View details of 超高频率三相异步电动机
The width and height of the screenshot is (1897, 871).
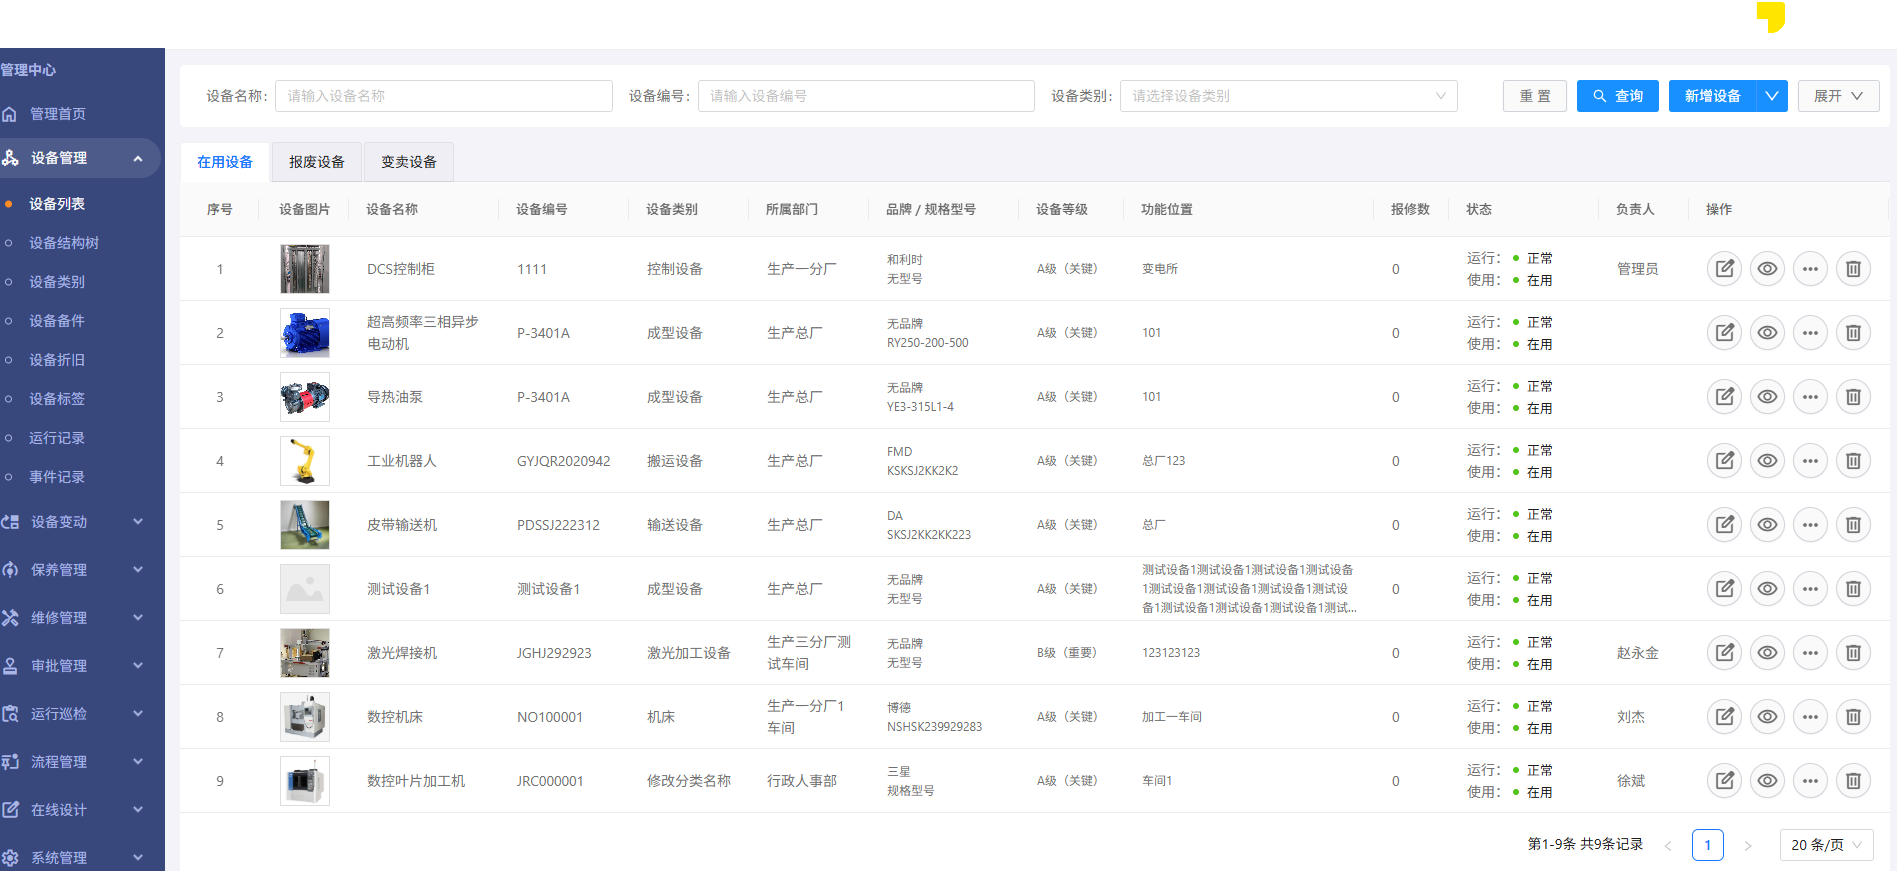[1768, 333]
